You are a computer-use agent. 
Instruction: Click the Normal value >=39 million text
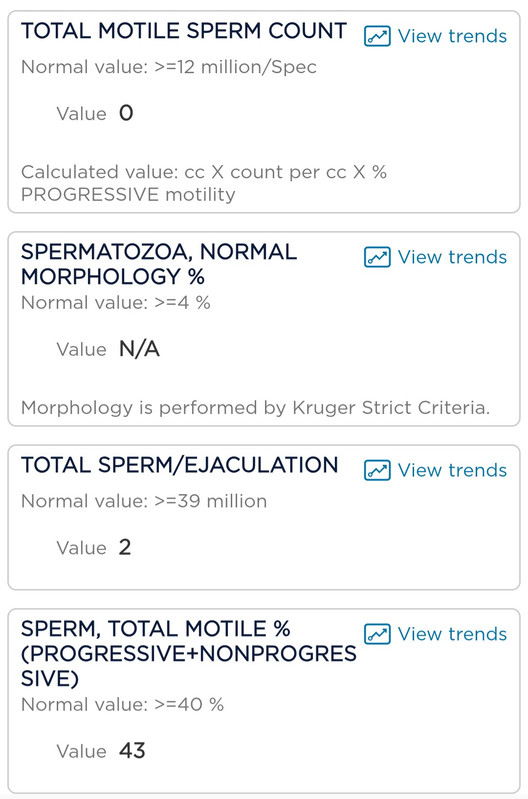tap(144, 501)
